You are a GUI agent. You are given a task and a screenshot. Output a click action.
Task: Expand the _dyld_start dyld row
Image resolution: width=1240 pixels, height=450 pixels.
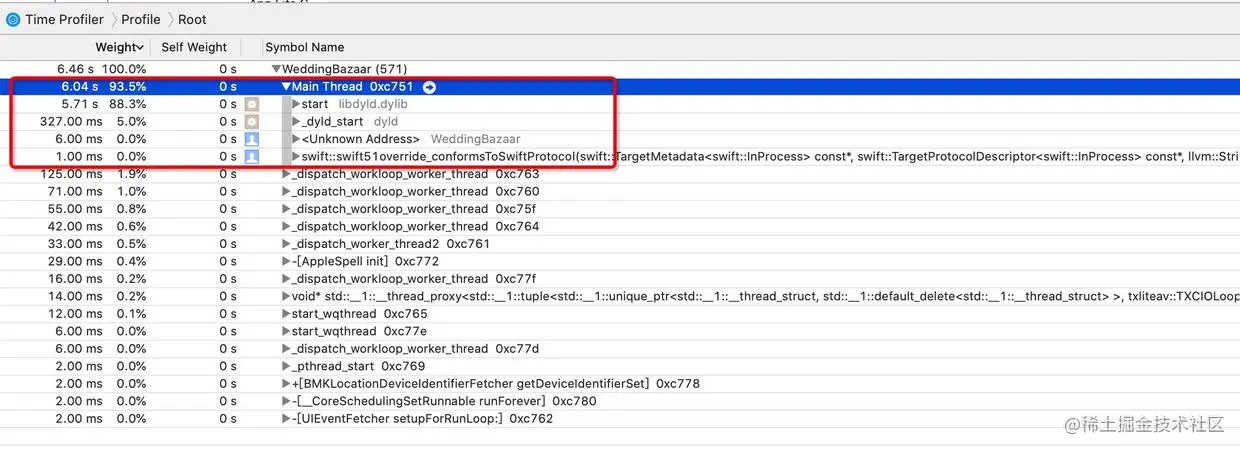[x=296, y=122]
